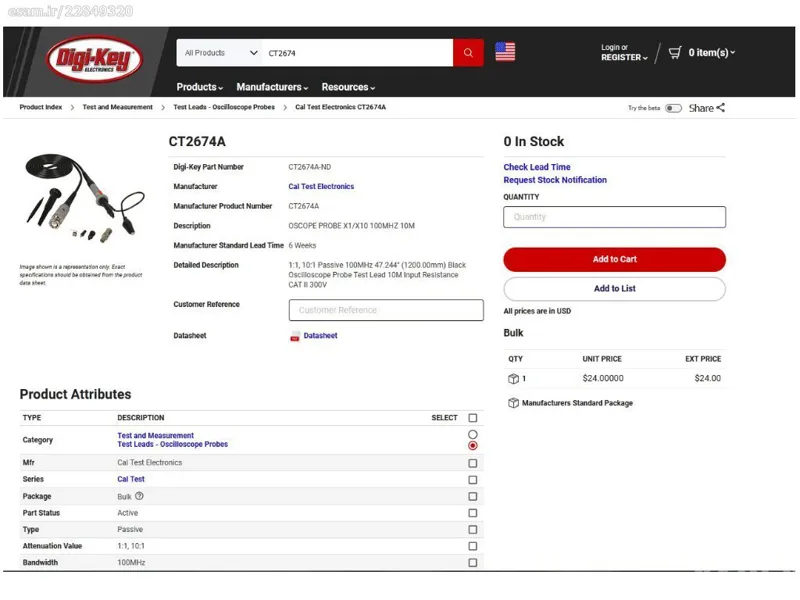Click the Quantity input field
The height and width of the screenshot is (600, 800).
(x=614, y=217)
